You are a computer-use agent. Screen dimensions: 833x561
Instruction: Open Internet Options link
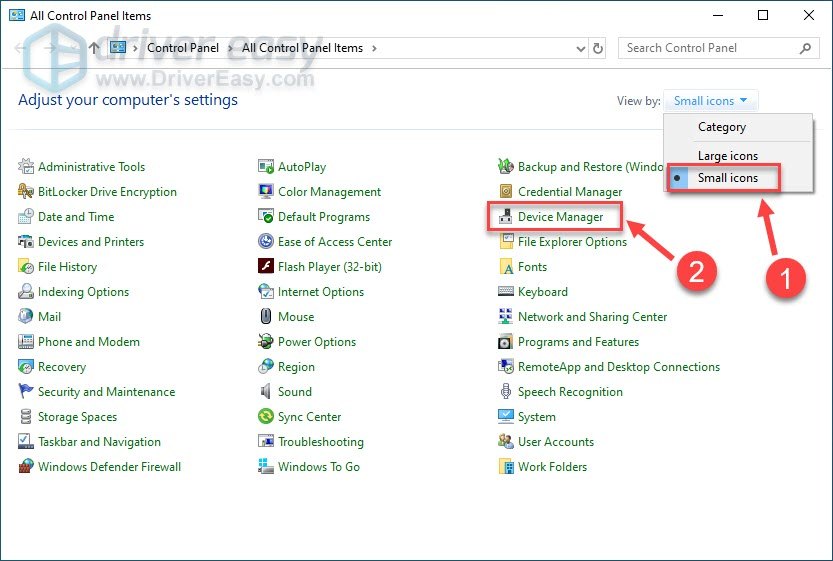[321, 291]
